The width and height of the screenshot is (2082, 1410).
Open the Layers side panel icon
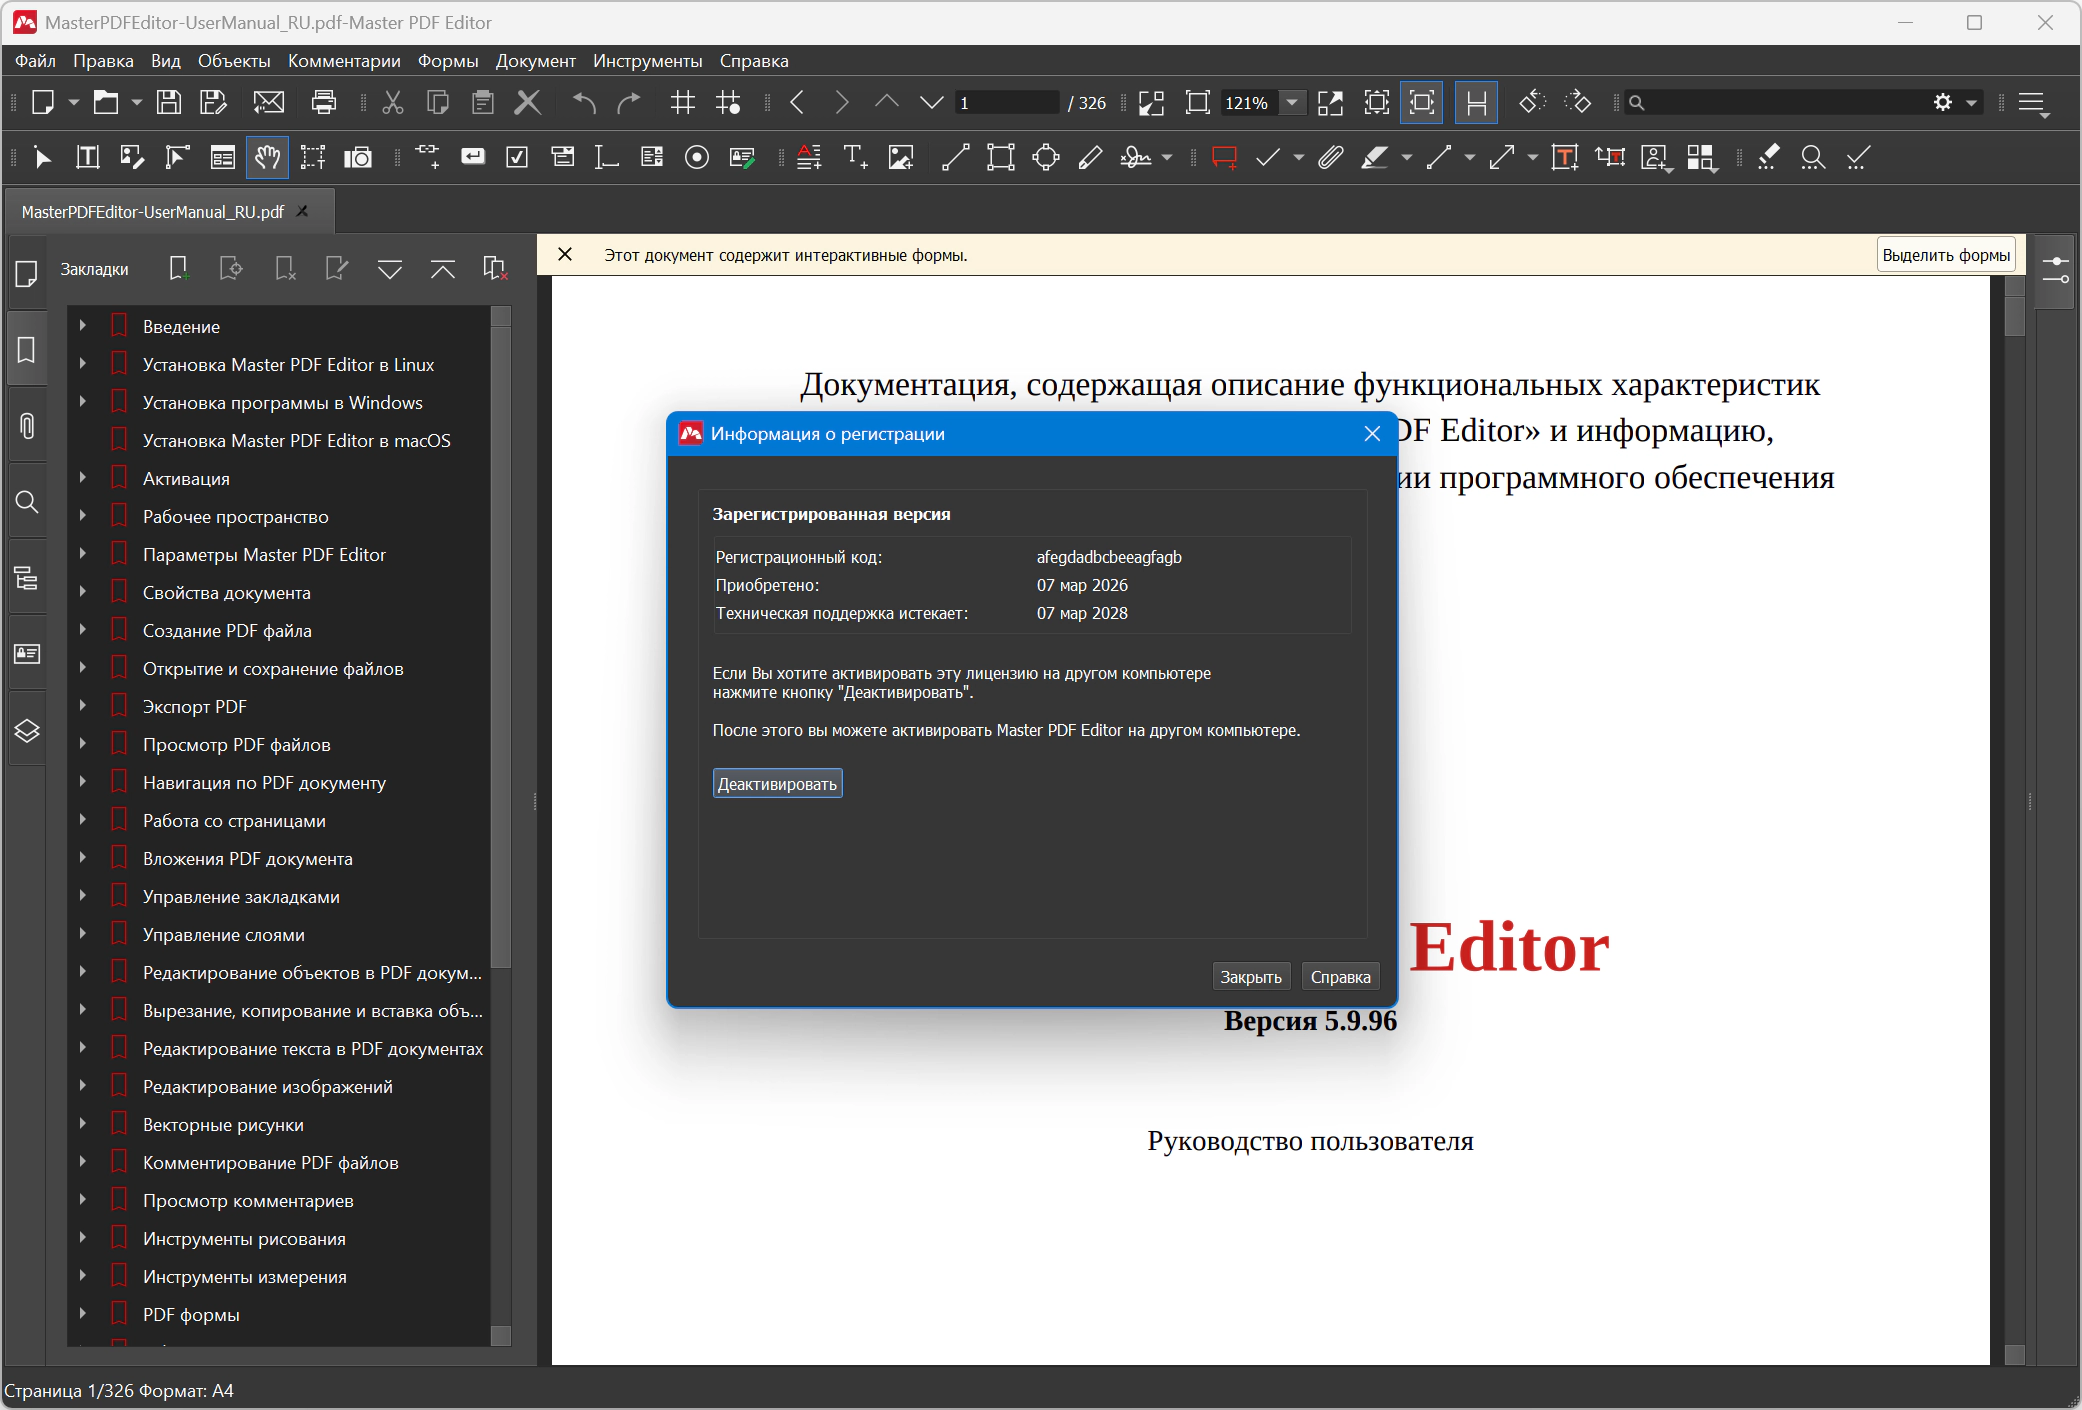27,731
